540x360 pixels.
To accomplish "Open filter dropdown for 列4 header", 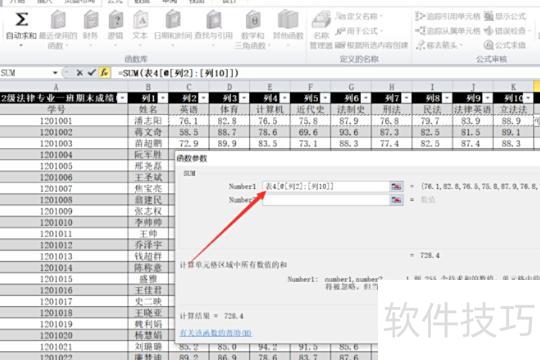I will [285, 99].
